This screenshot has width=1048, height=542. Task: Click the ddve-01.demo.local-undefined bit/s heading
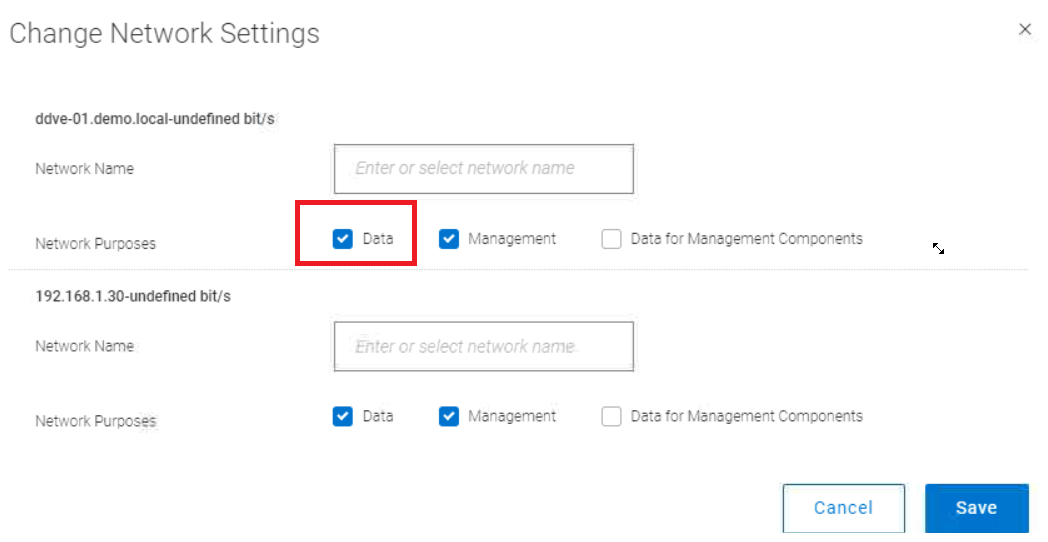click(155, 119)
